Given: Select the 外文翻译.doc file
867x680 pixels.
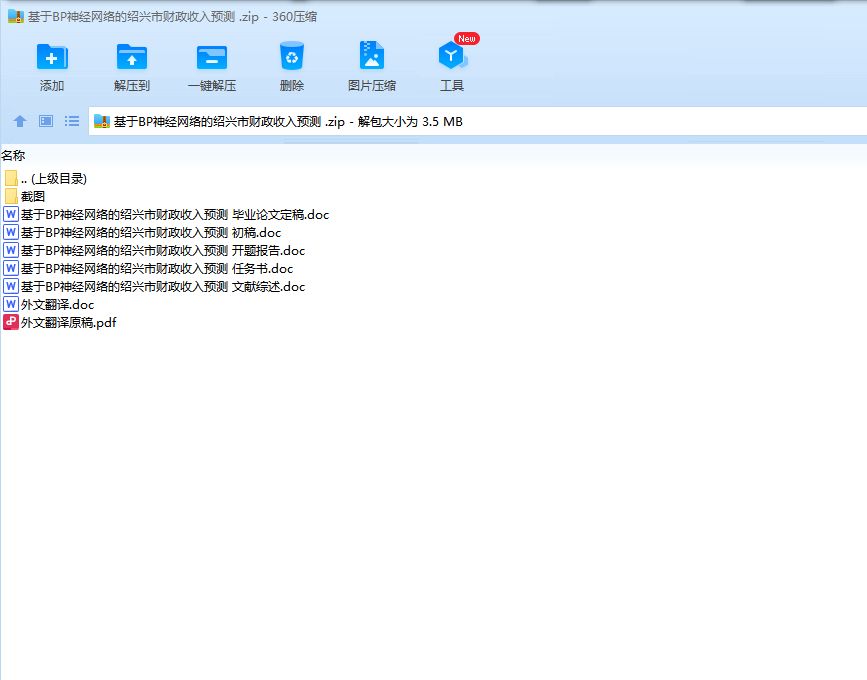Looking at the screenshot, I should [49, 305].
